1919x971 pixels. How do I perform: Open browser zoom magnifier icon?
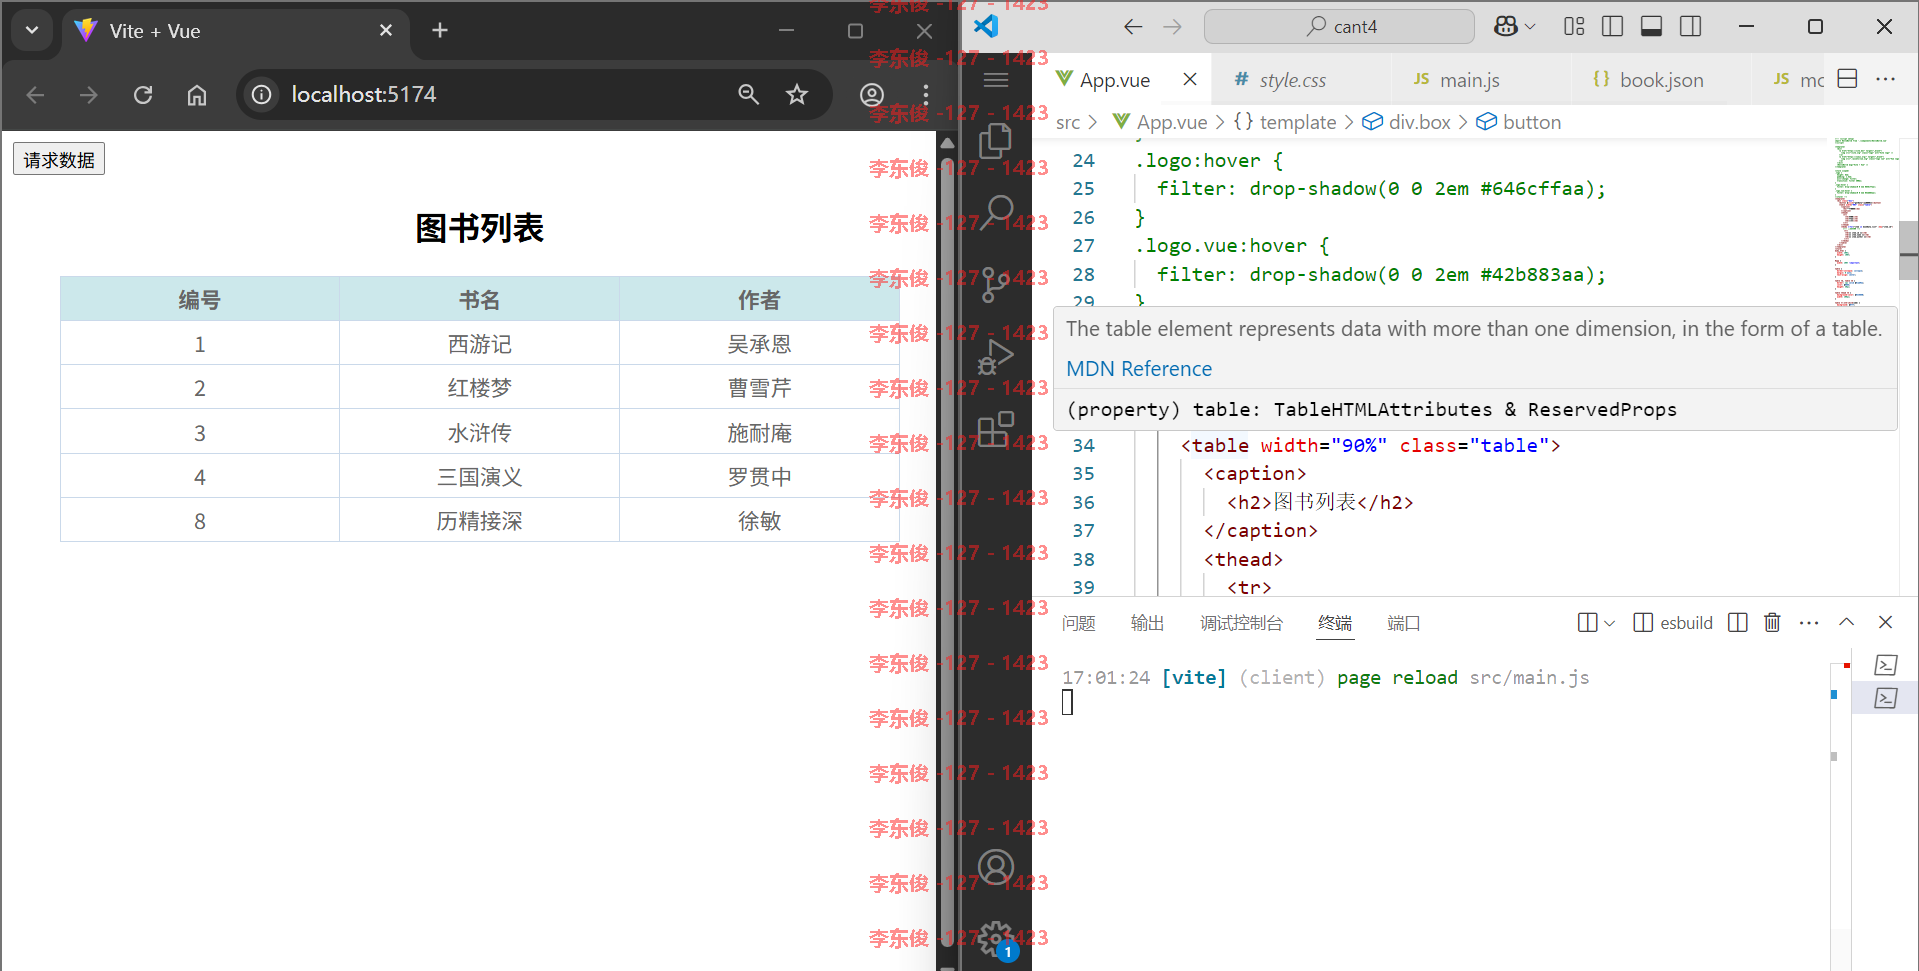pyautogui.click(x=748, y=94)
